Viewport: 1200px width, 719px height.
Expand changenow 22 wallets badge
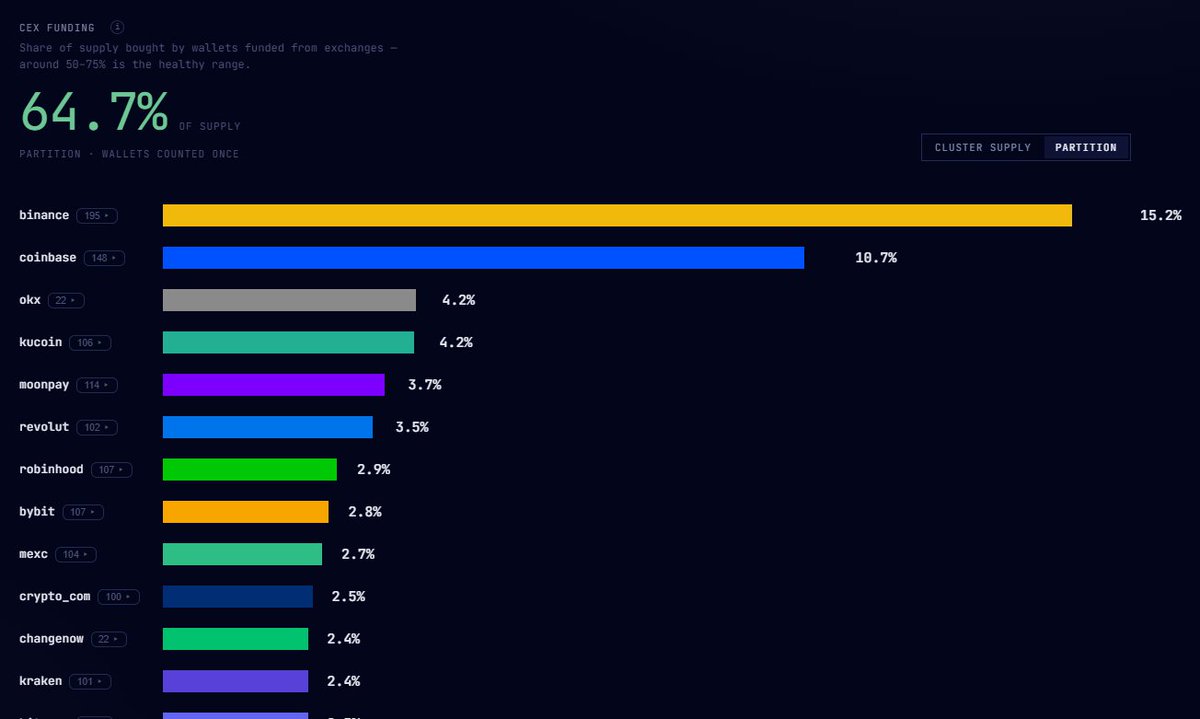(108, 639)
